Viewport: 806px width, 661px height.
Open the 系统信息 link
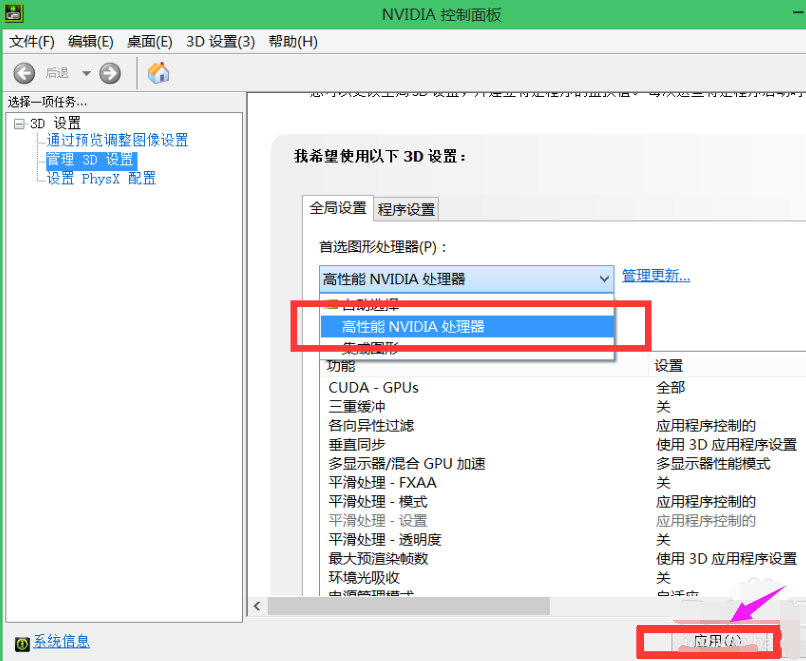coord(59,642)
